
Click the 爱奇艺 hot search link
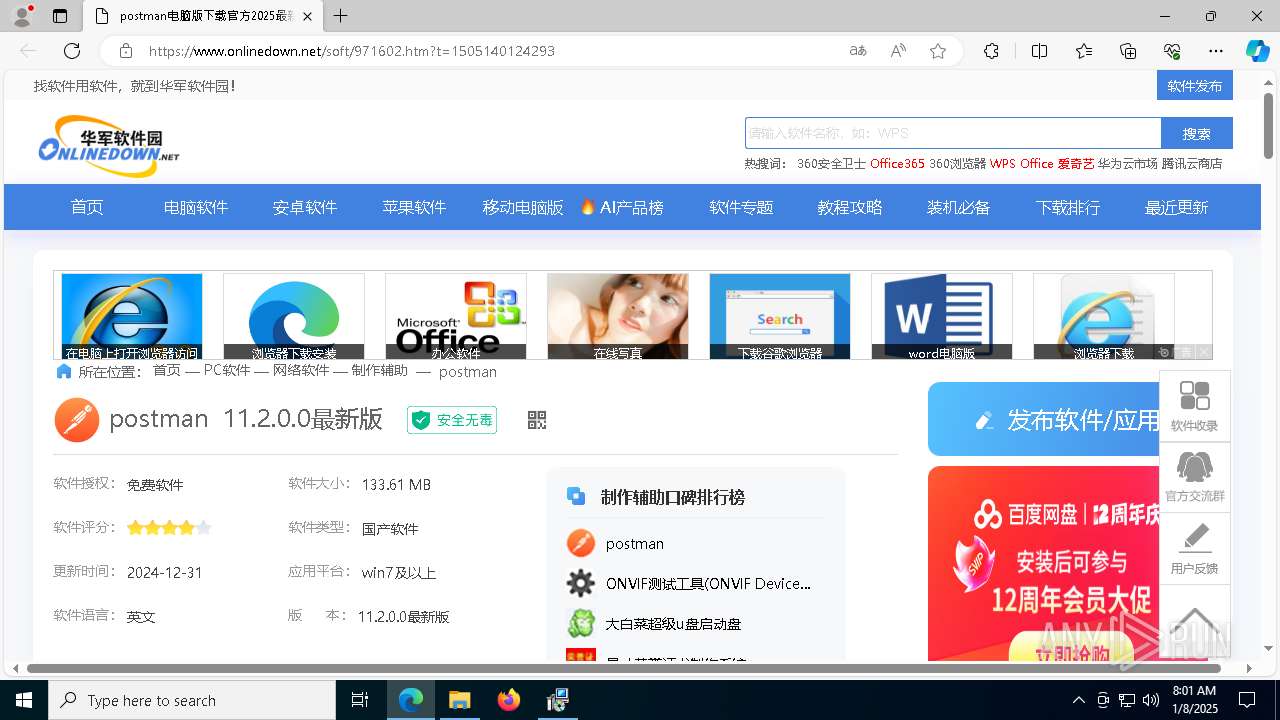click(x=1076, y=163)
